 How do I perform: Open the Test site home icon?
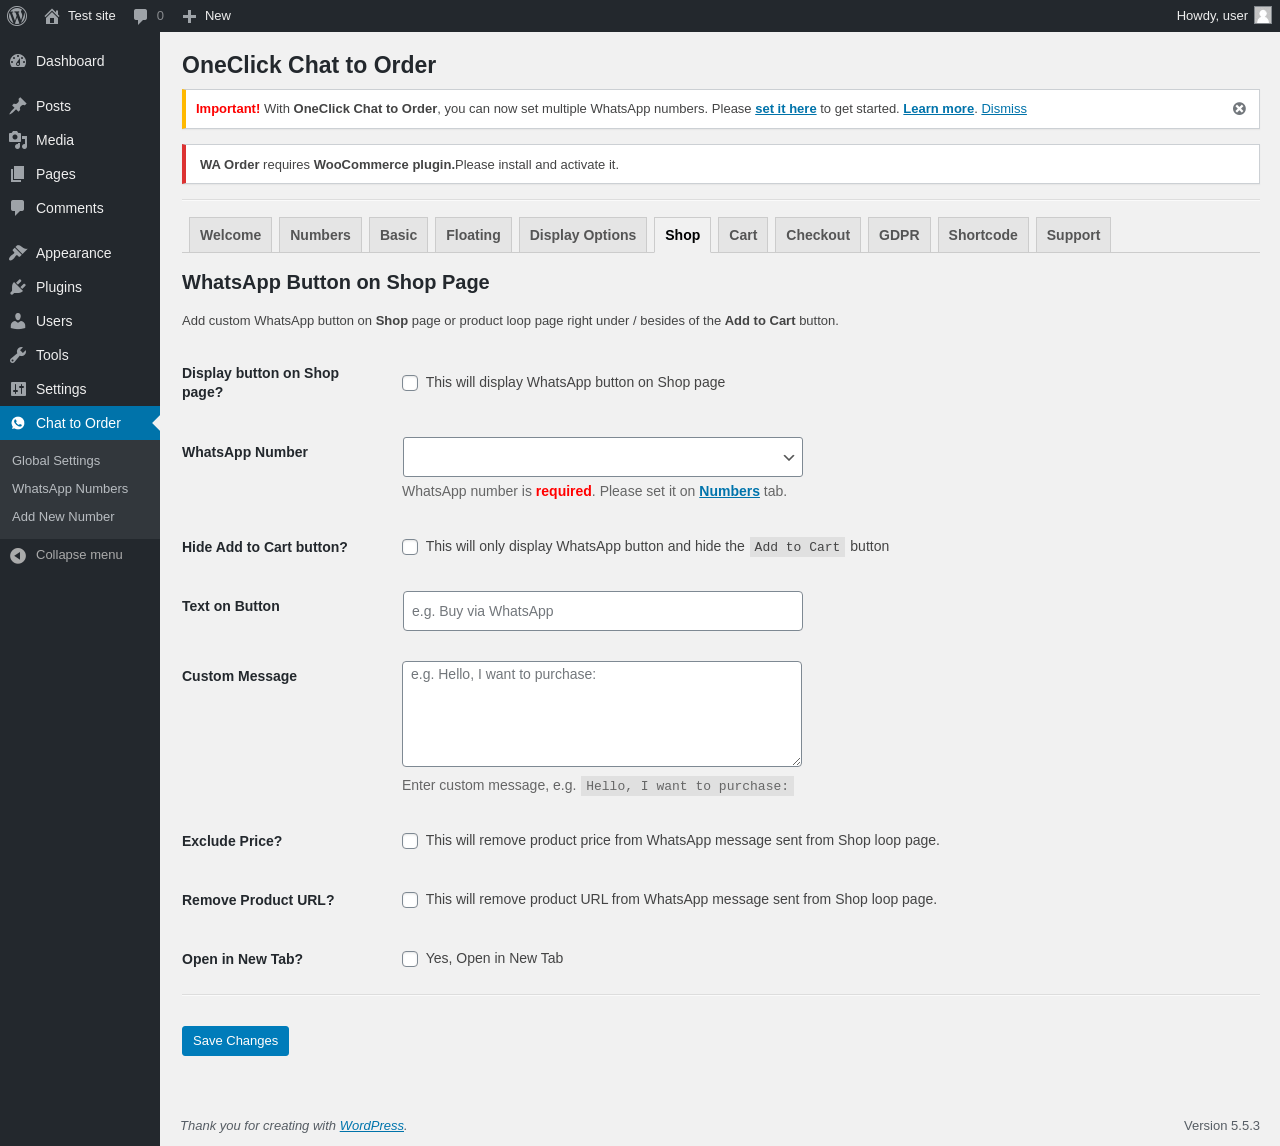point(52,16)
